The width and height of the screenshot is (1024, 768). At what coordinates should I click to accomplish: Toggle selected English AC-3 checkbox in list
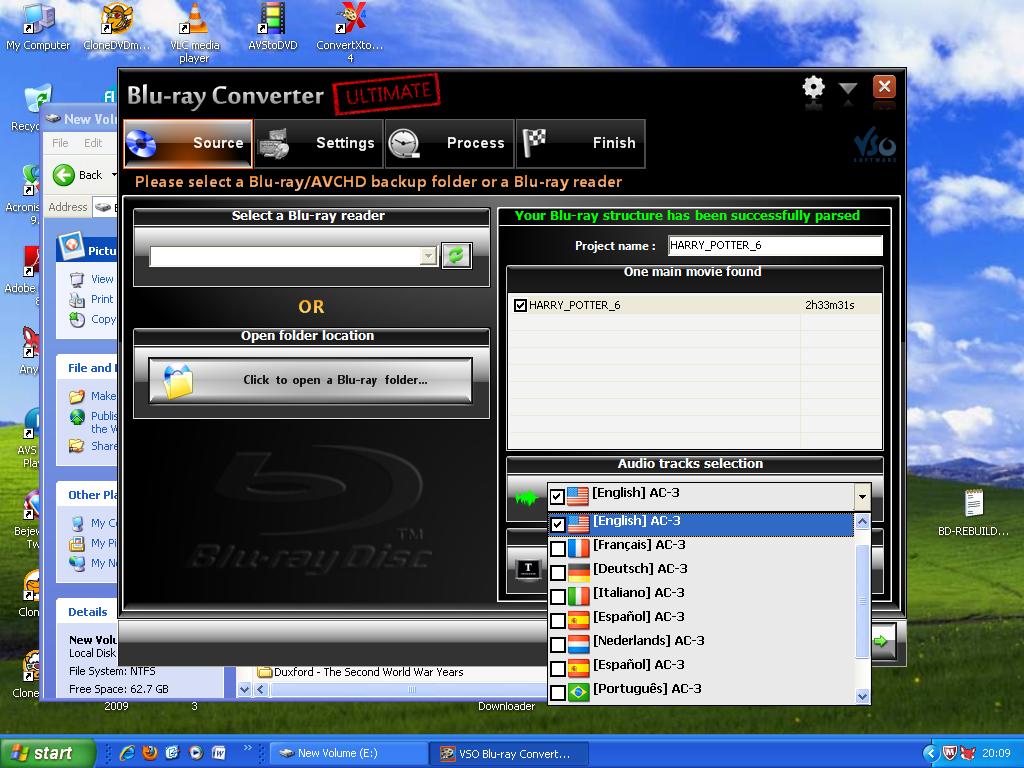tap(558, 524)
